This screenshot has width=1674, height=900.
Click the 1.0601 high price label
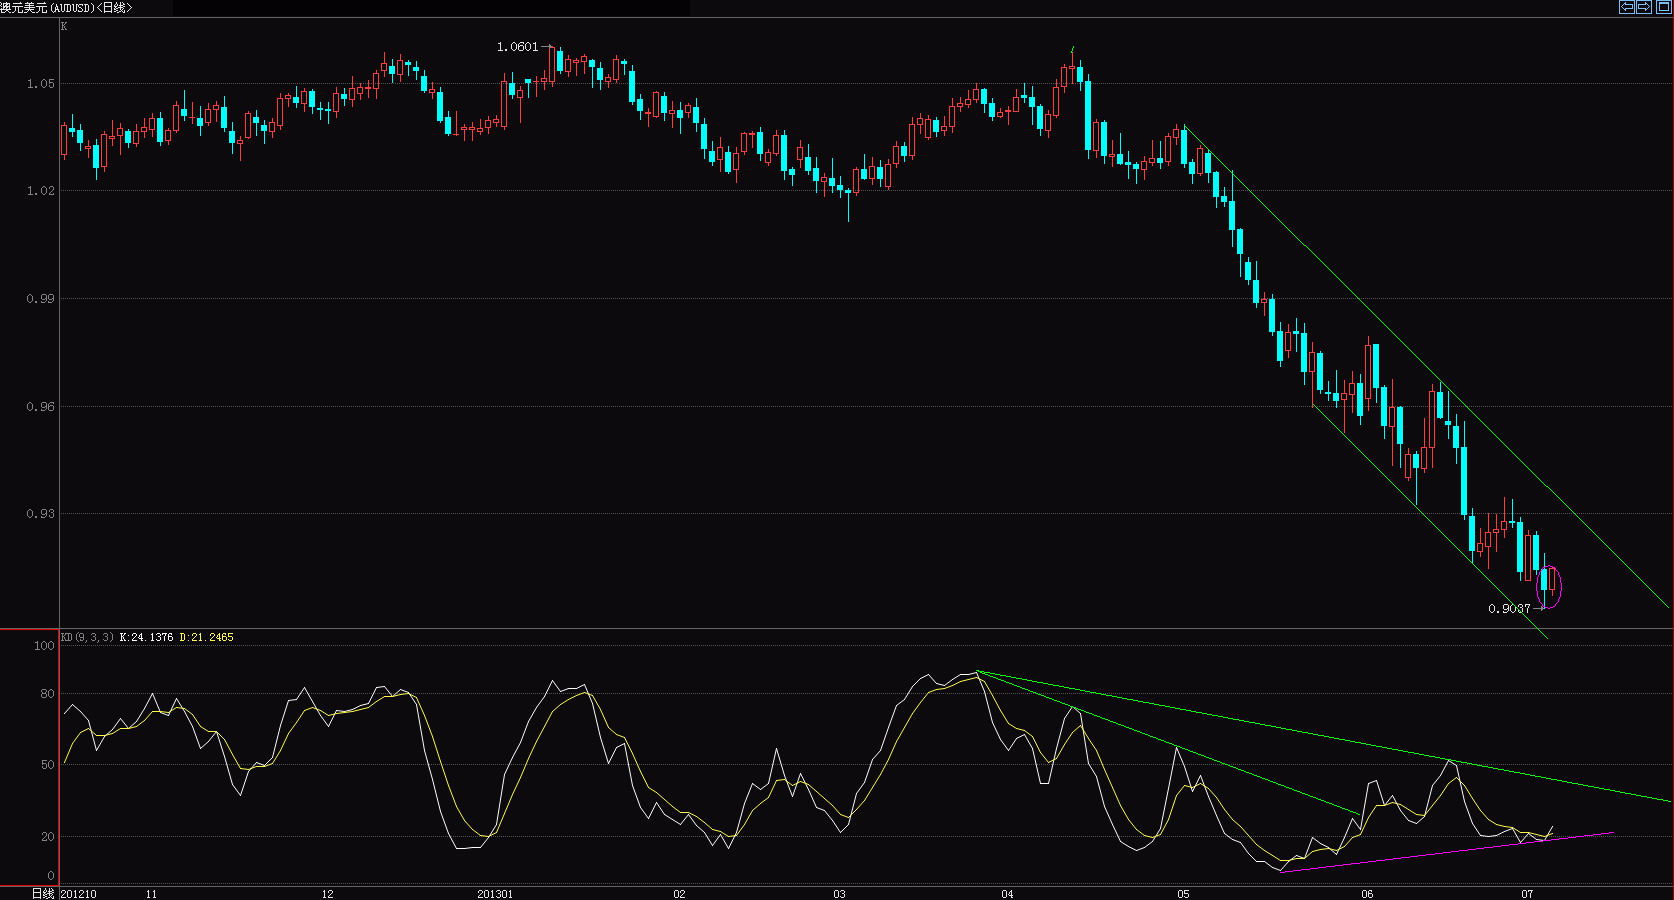517,47
